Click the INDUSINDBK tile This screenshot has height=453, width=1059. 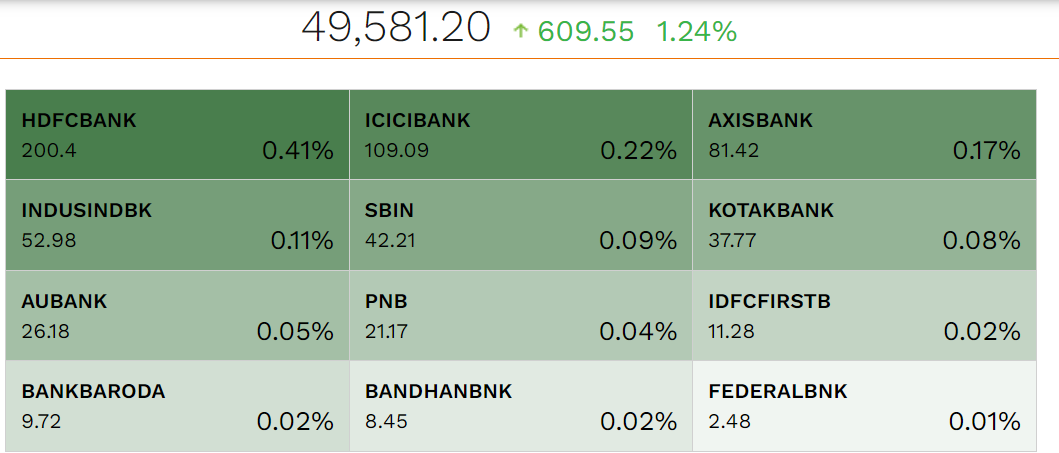tap(178, 225)
